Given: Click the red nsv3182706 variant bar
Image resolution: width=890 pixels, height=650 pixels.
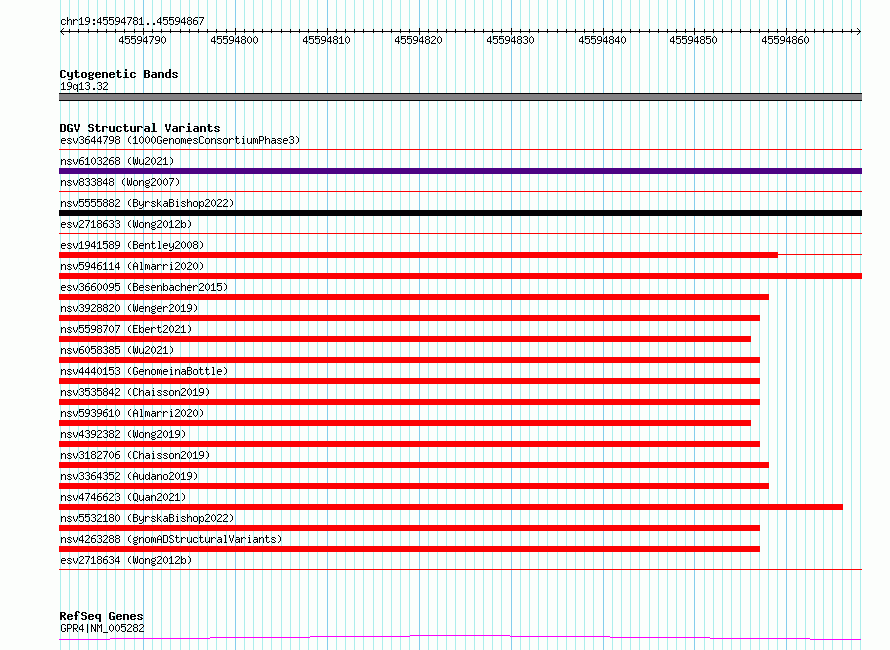Looking at the screenshot, I should pos(414,465).
